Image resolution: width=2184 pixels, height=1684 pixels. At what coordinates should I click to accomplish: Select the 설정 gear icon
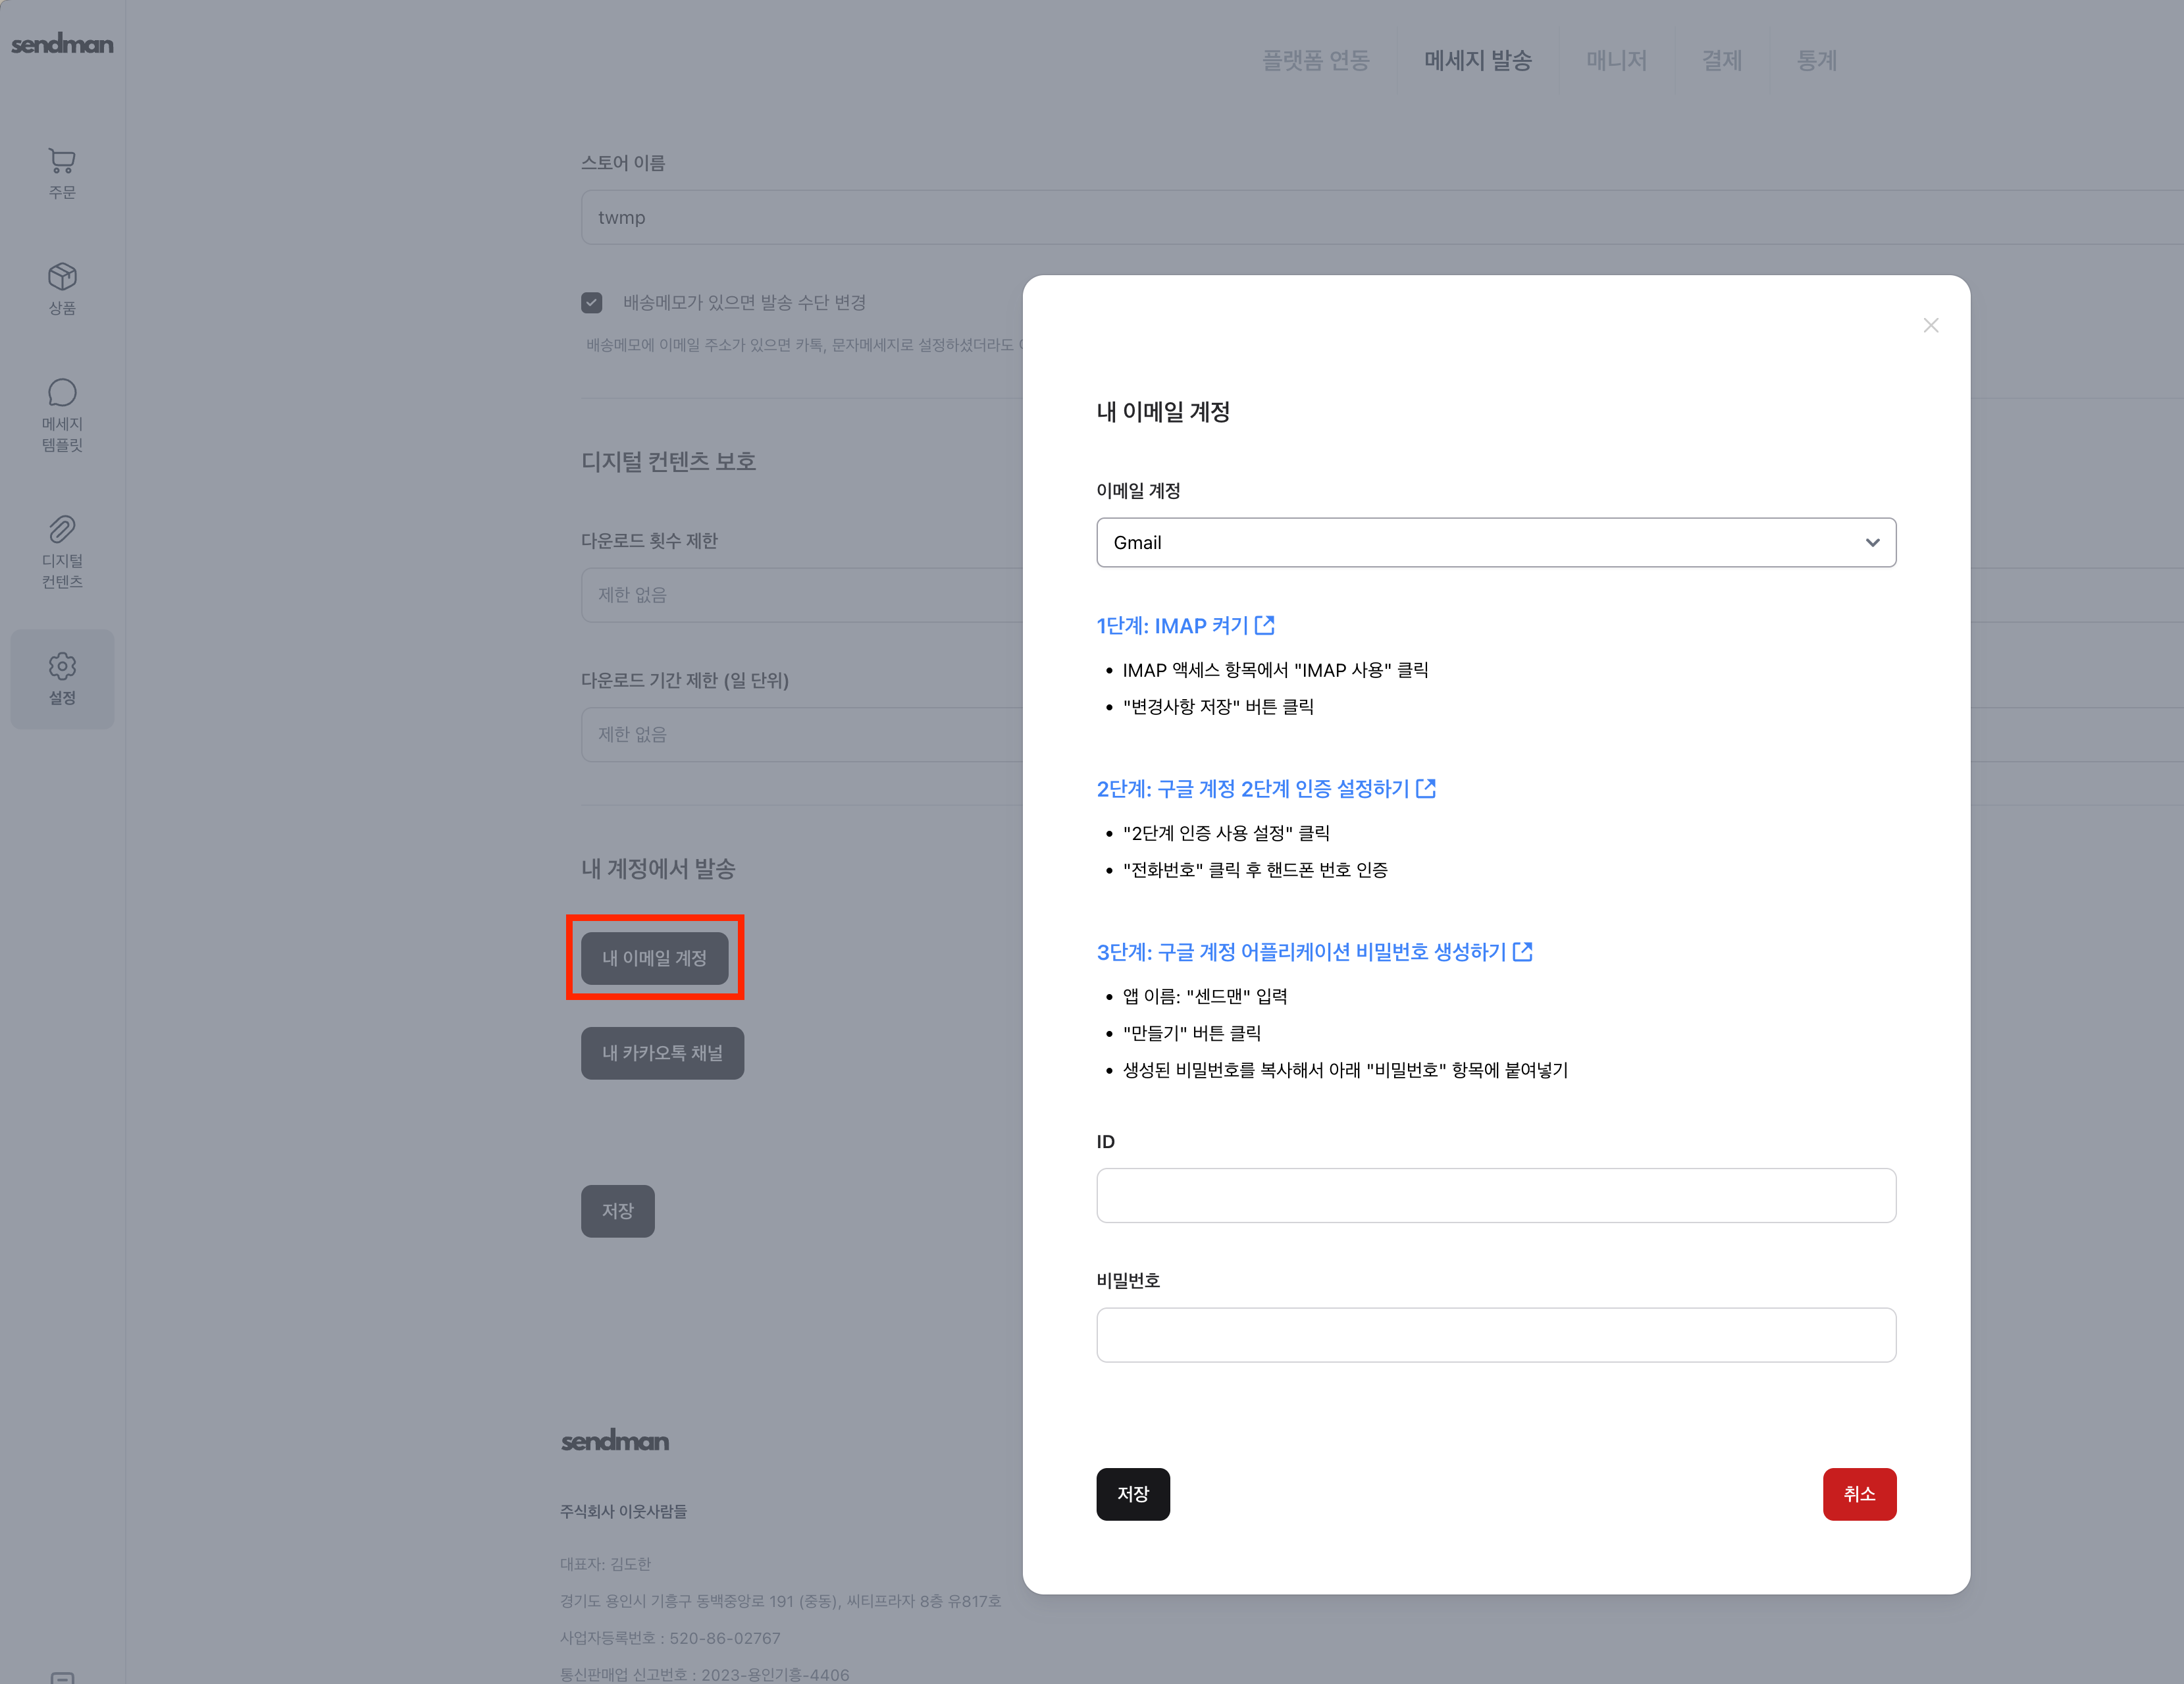point(62,667)
